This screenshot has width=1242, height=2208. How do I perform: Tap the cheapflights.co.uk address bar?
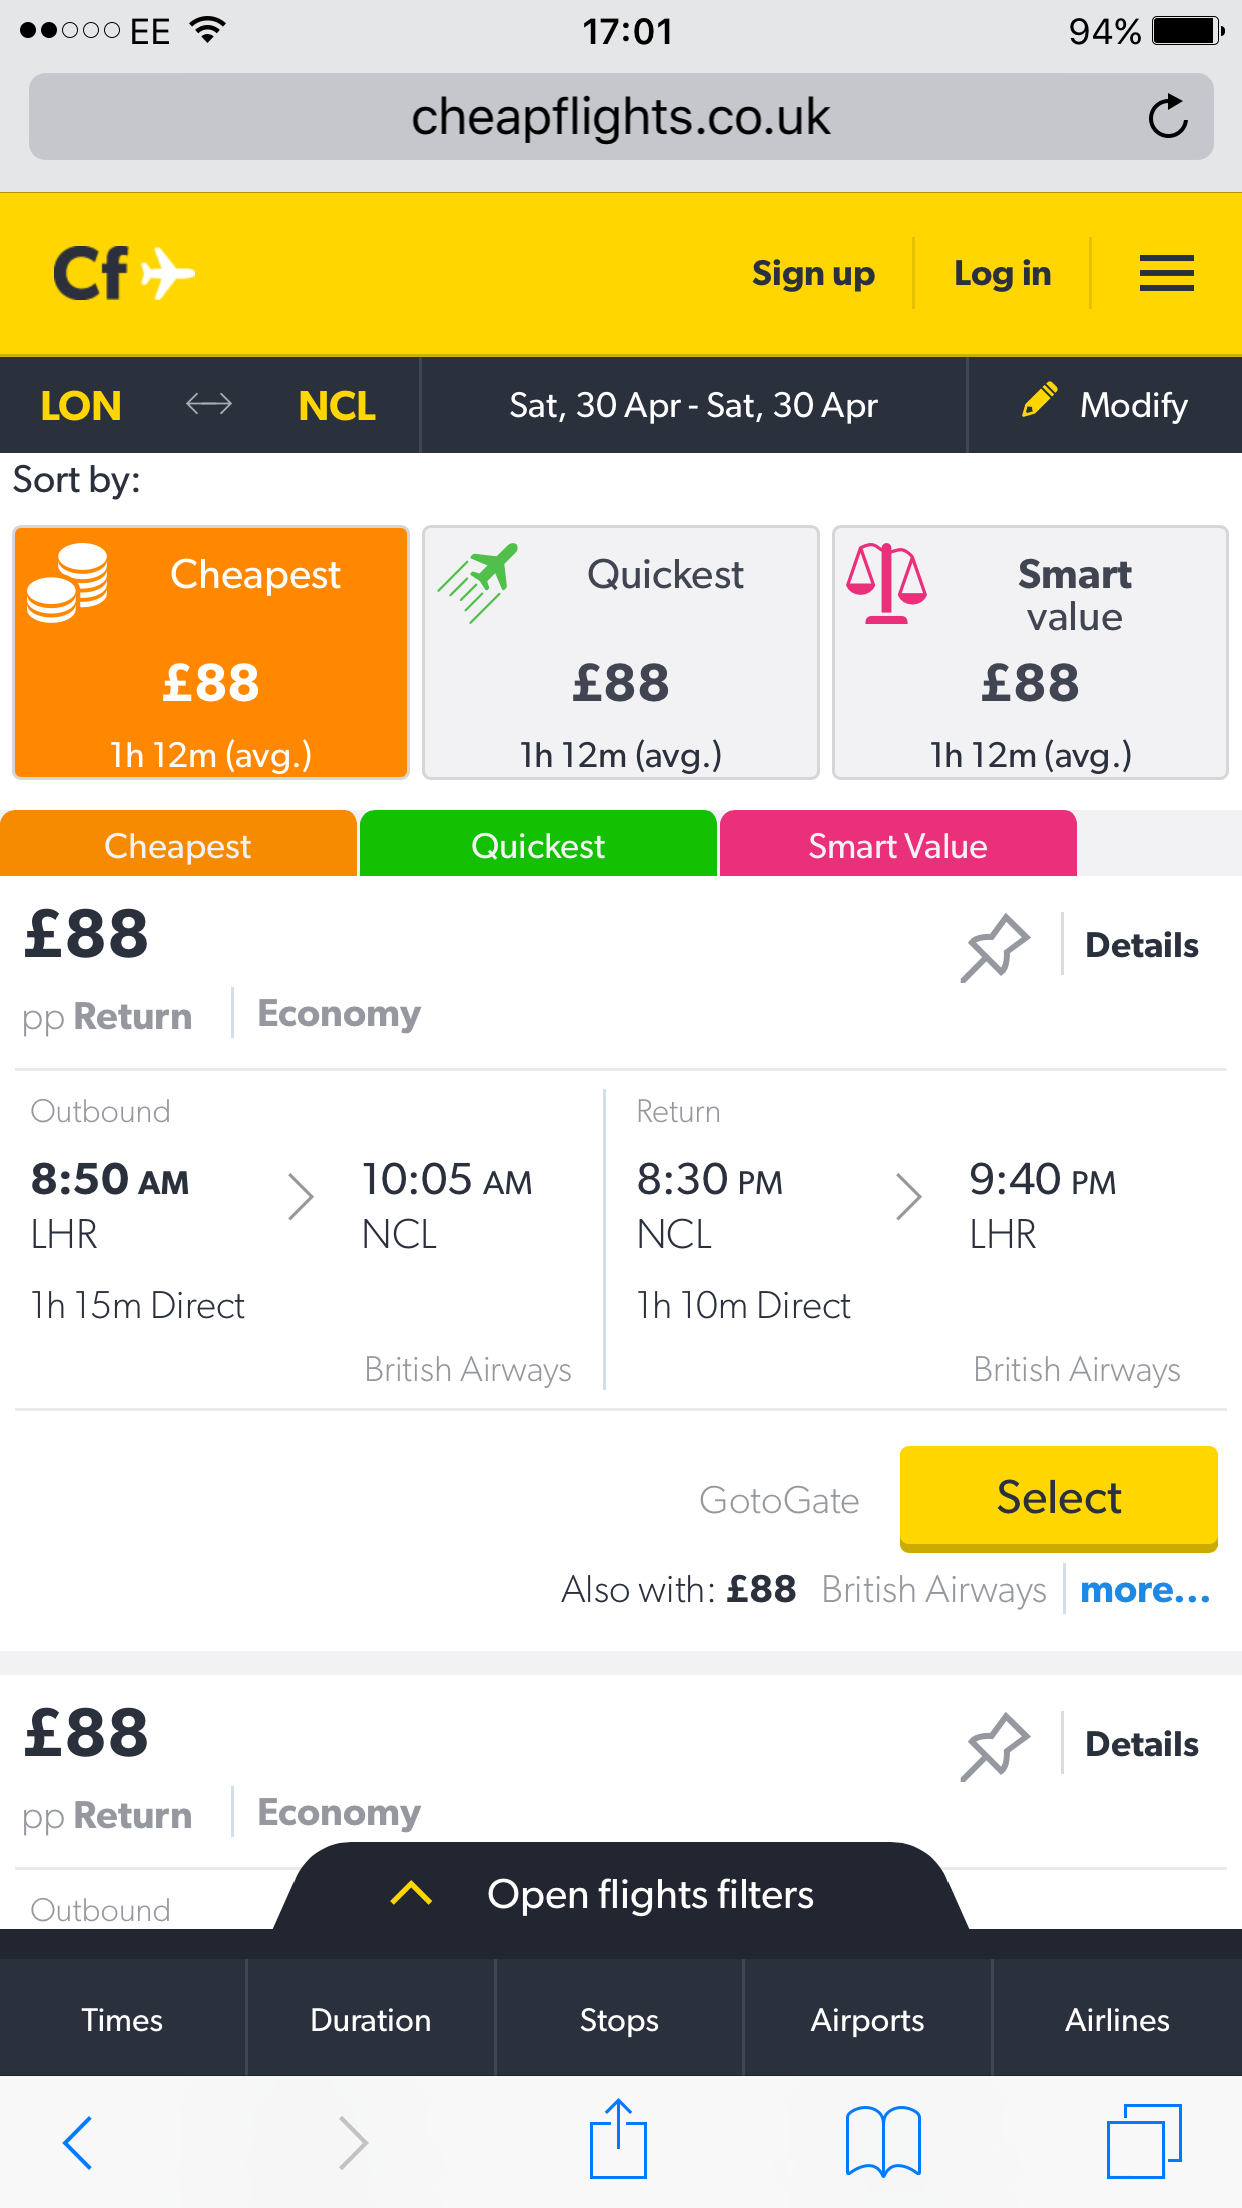click(620, 117)
